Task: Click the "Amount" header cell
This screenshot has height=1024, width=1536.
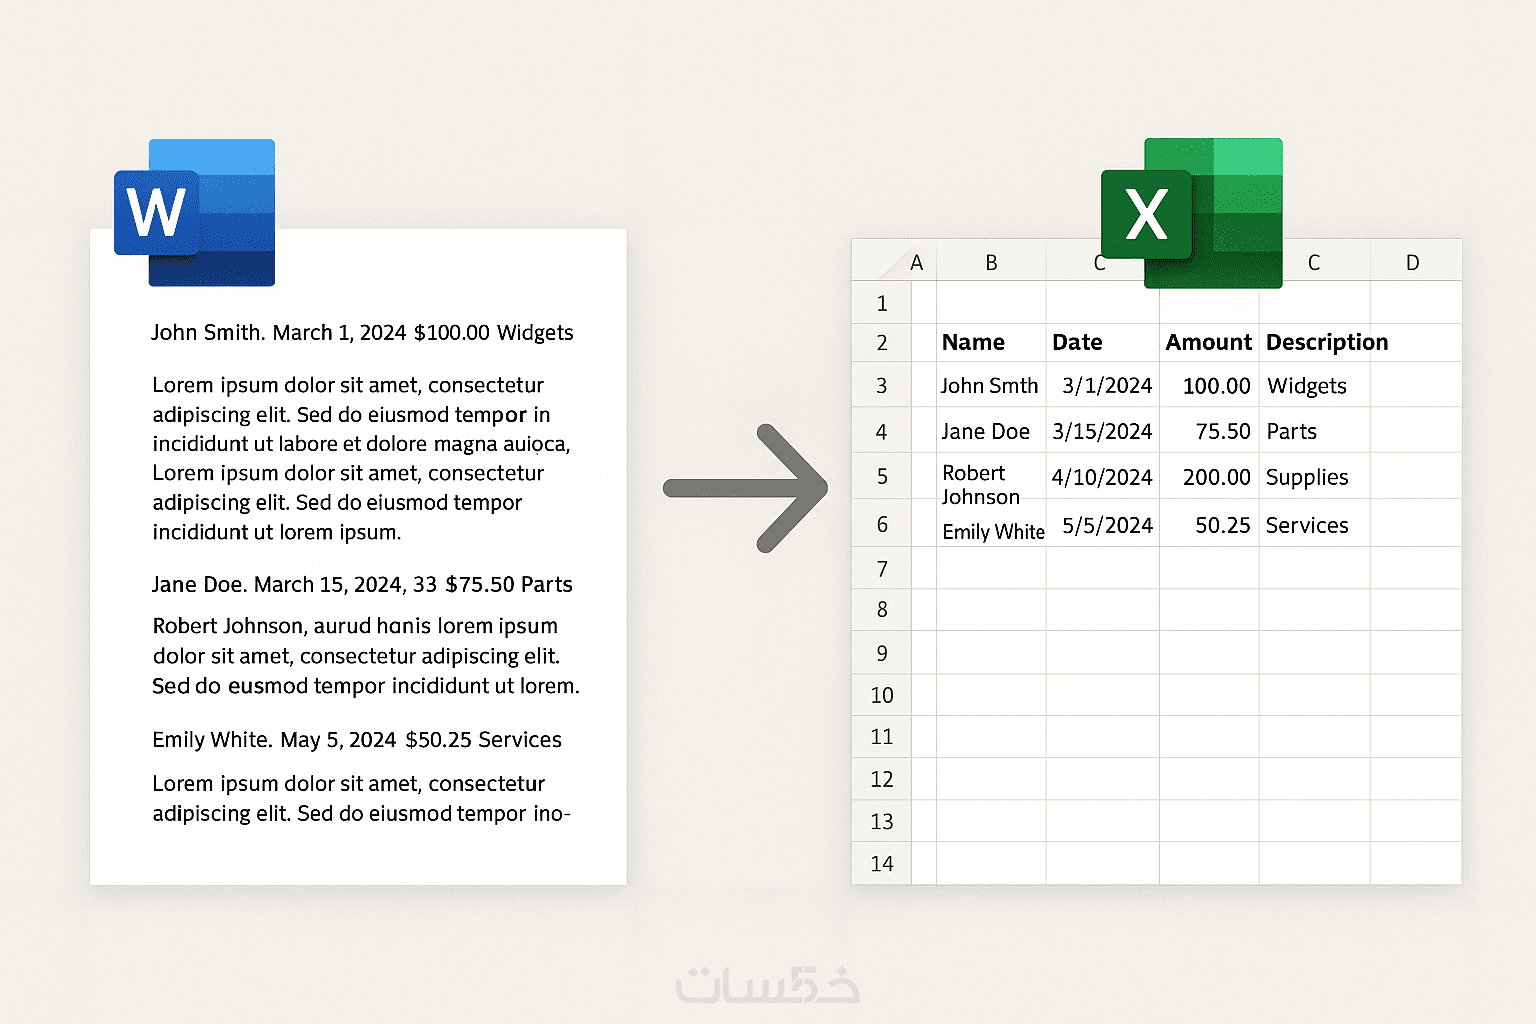Action: [1209, 343]
